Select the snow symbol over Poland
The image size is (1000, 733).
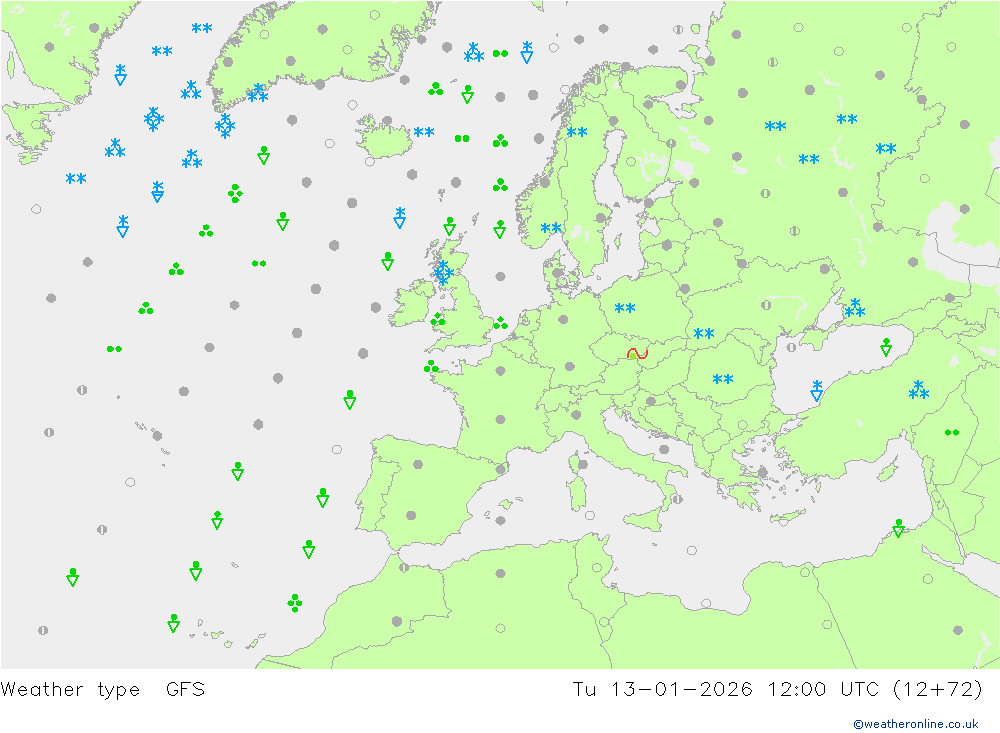pos(625,308)
